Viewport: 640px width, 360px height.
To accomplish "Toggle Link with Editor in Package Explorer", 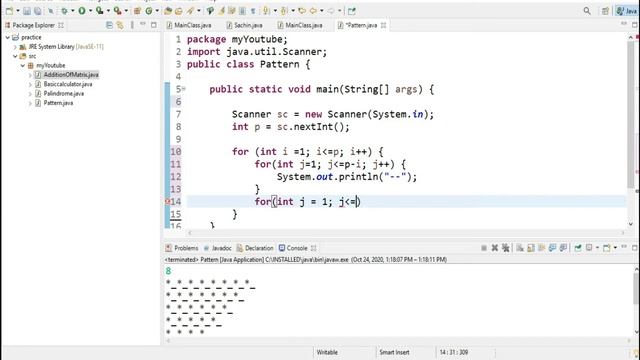I will tap(120, 25).
